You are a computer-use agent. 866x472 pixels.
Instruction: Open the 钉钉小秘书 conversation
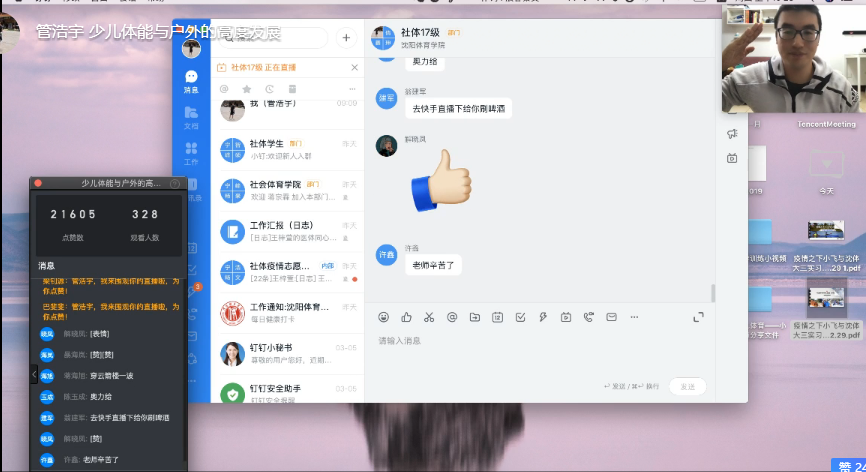tap(288, 353)
